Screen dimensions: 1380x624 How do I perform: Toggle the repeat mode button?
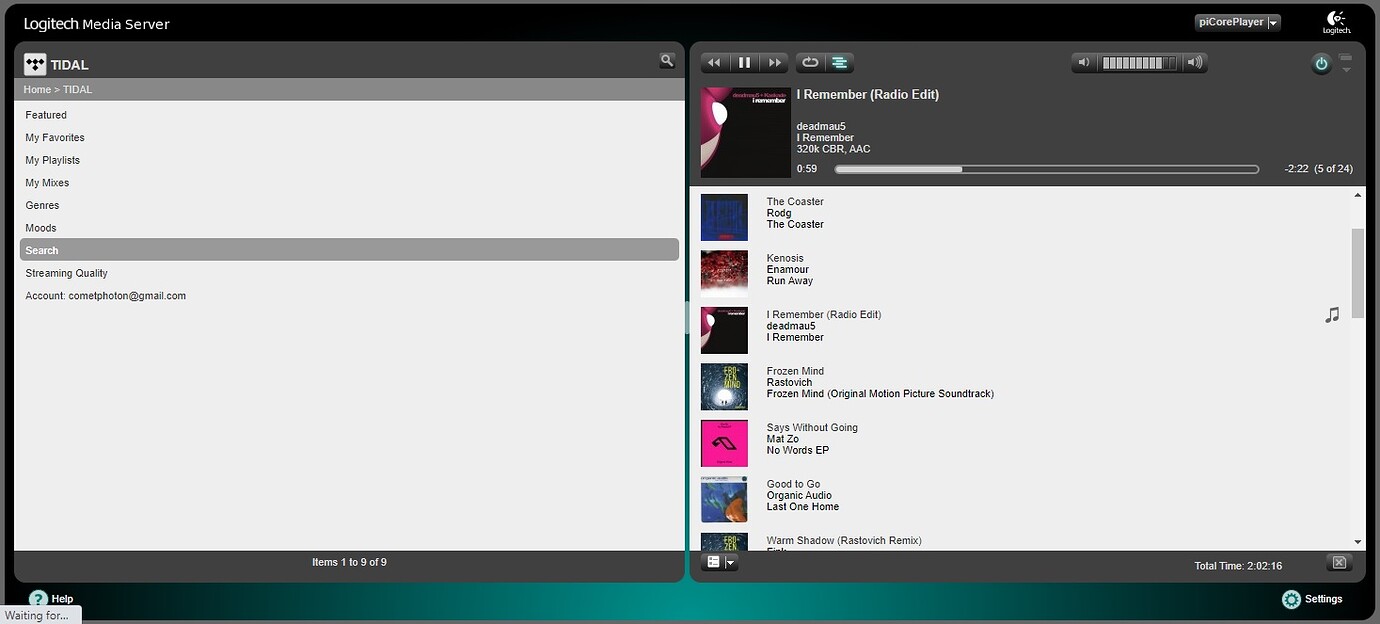[810, 63]
